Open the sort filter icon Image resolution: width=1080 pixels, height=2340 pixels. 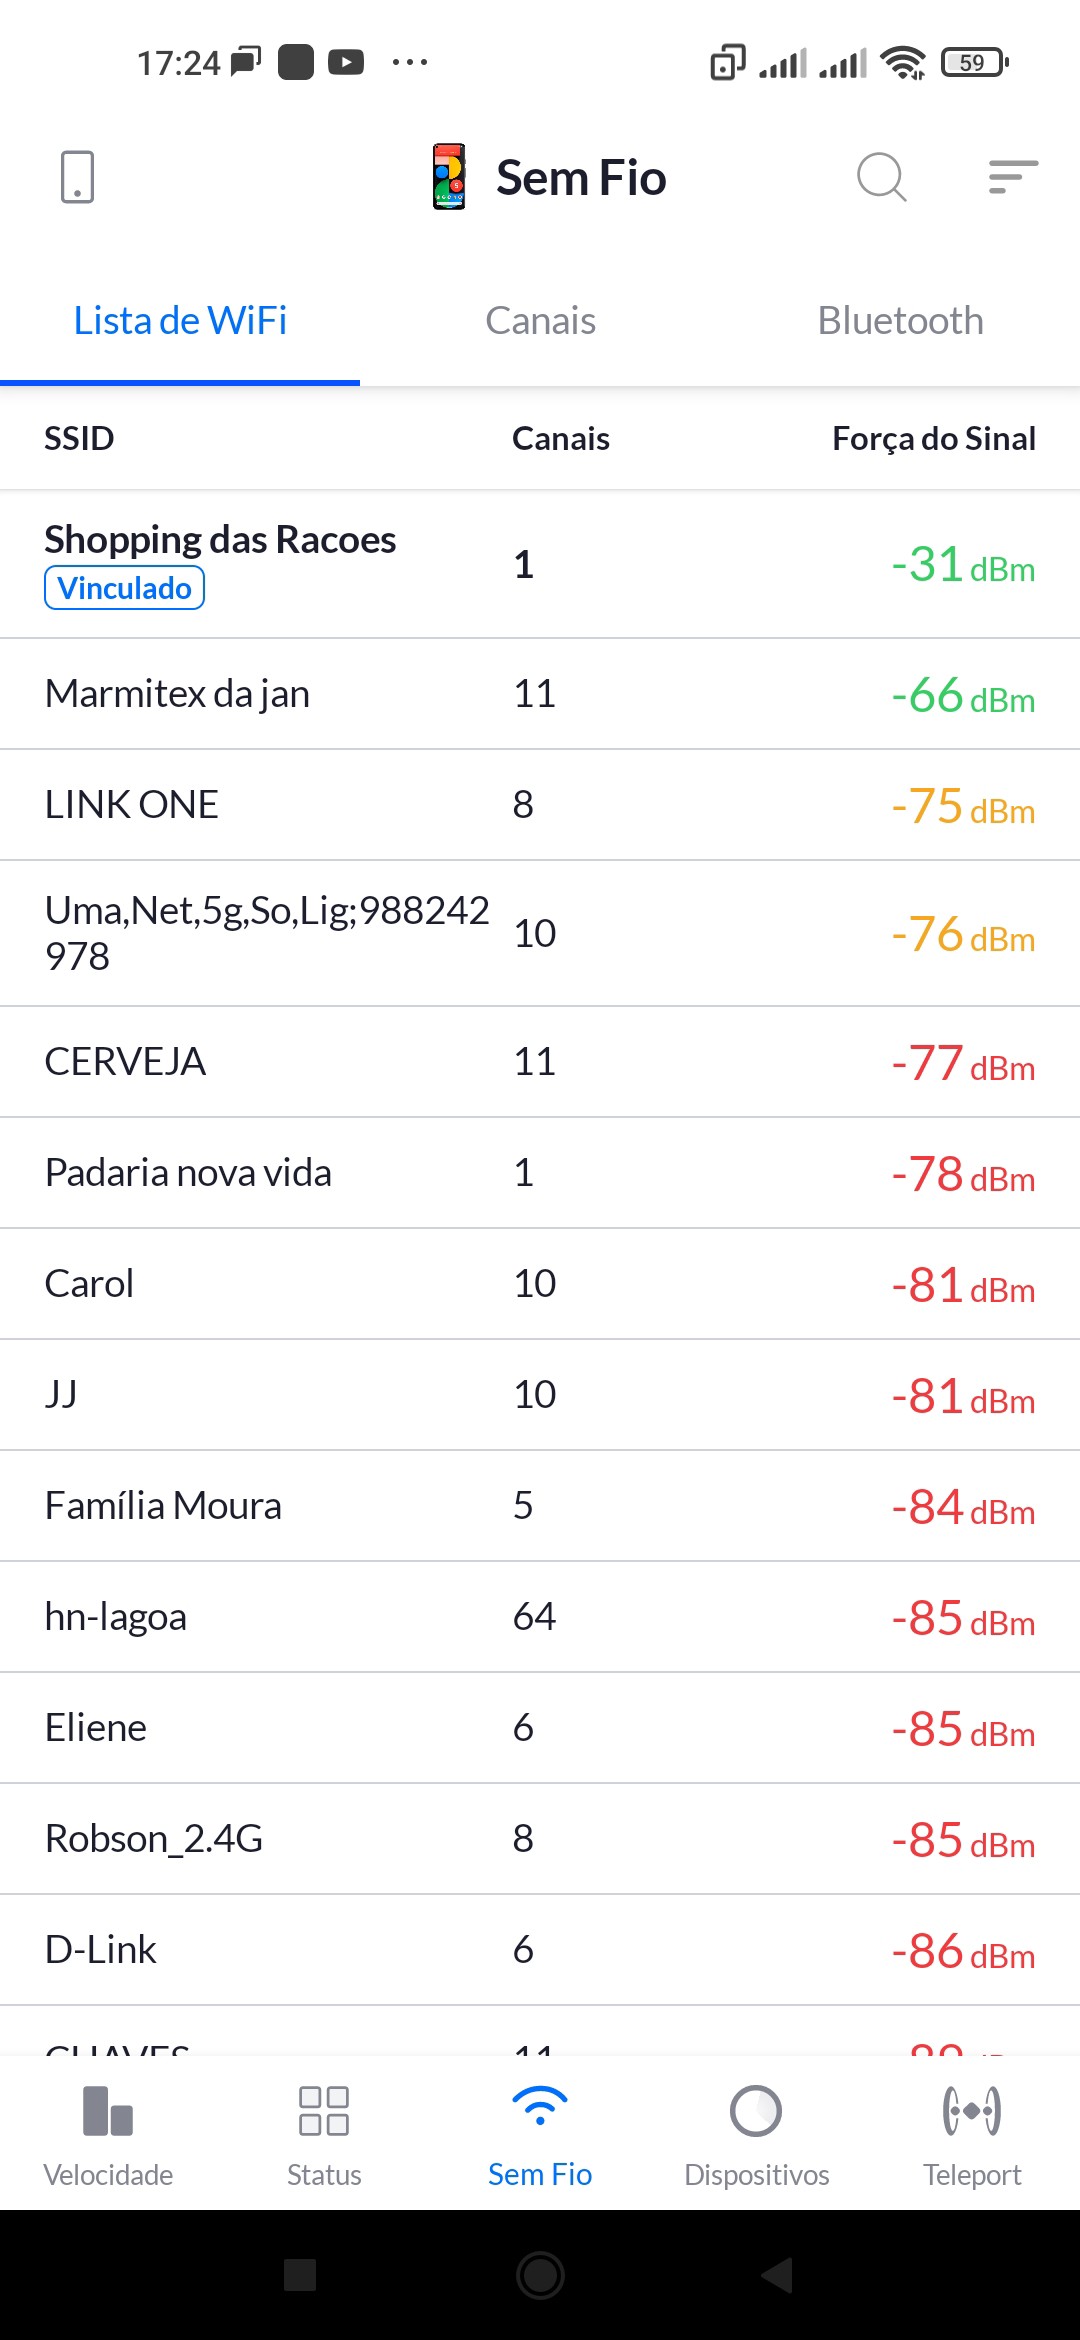click(1012, 177)
